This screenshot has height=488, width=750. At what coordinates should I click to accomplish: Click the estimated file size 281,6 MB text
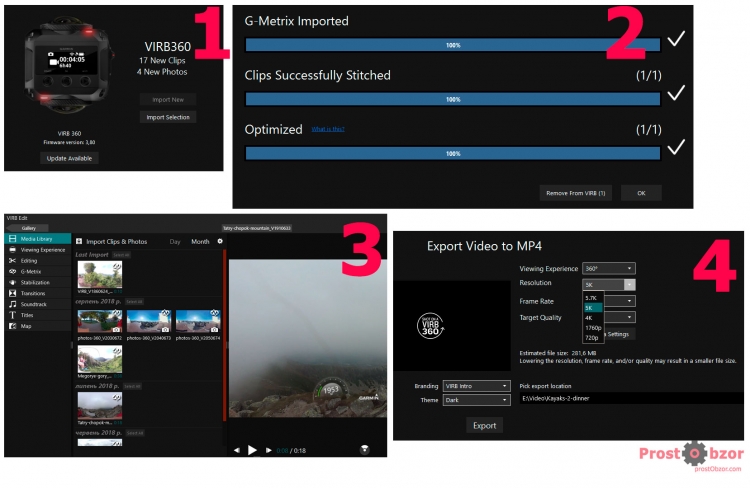(x=558, y=353)
